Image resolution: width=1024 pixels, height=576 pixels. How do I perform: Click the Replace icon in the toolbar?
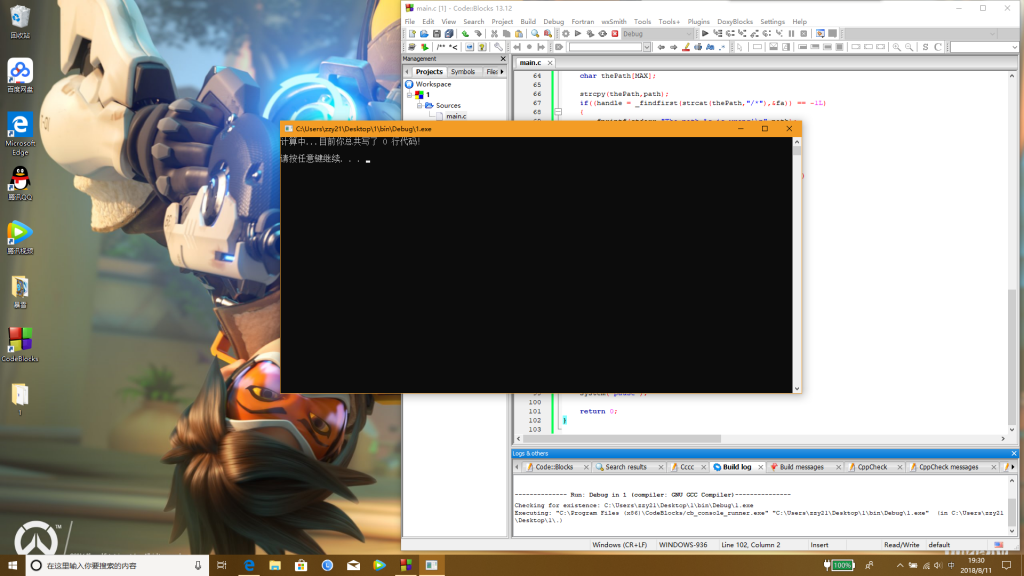(548, 34)
